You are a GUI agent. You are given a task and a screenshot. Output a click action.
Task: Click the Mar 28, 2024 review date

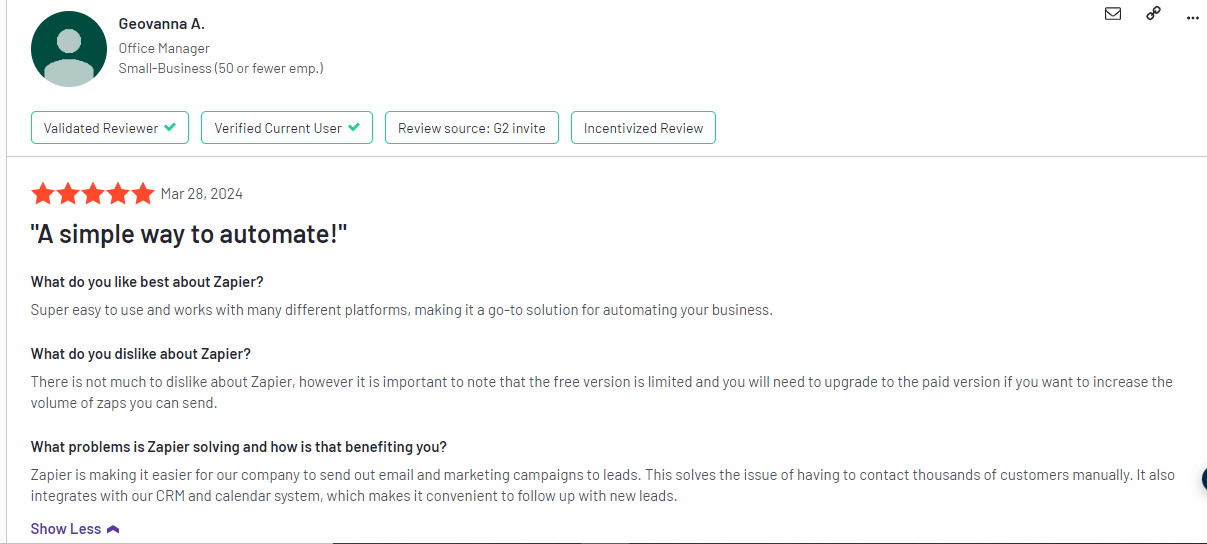coord(202,194)
